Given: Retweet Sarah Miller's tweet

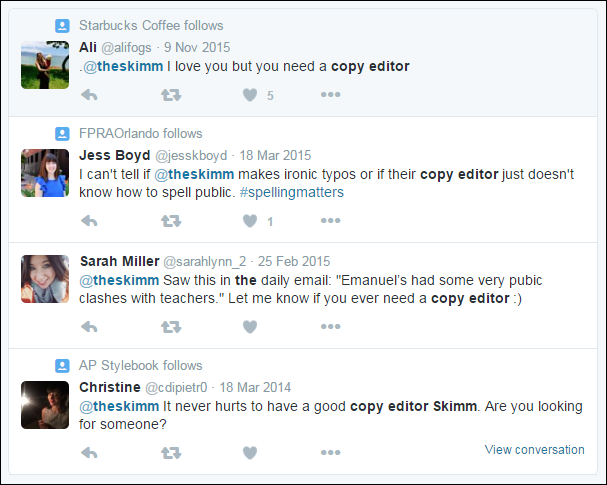Looking at the screenshot, I should 171,326.
